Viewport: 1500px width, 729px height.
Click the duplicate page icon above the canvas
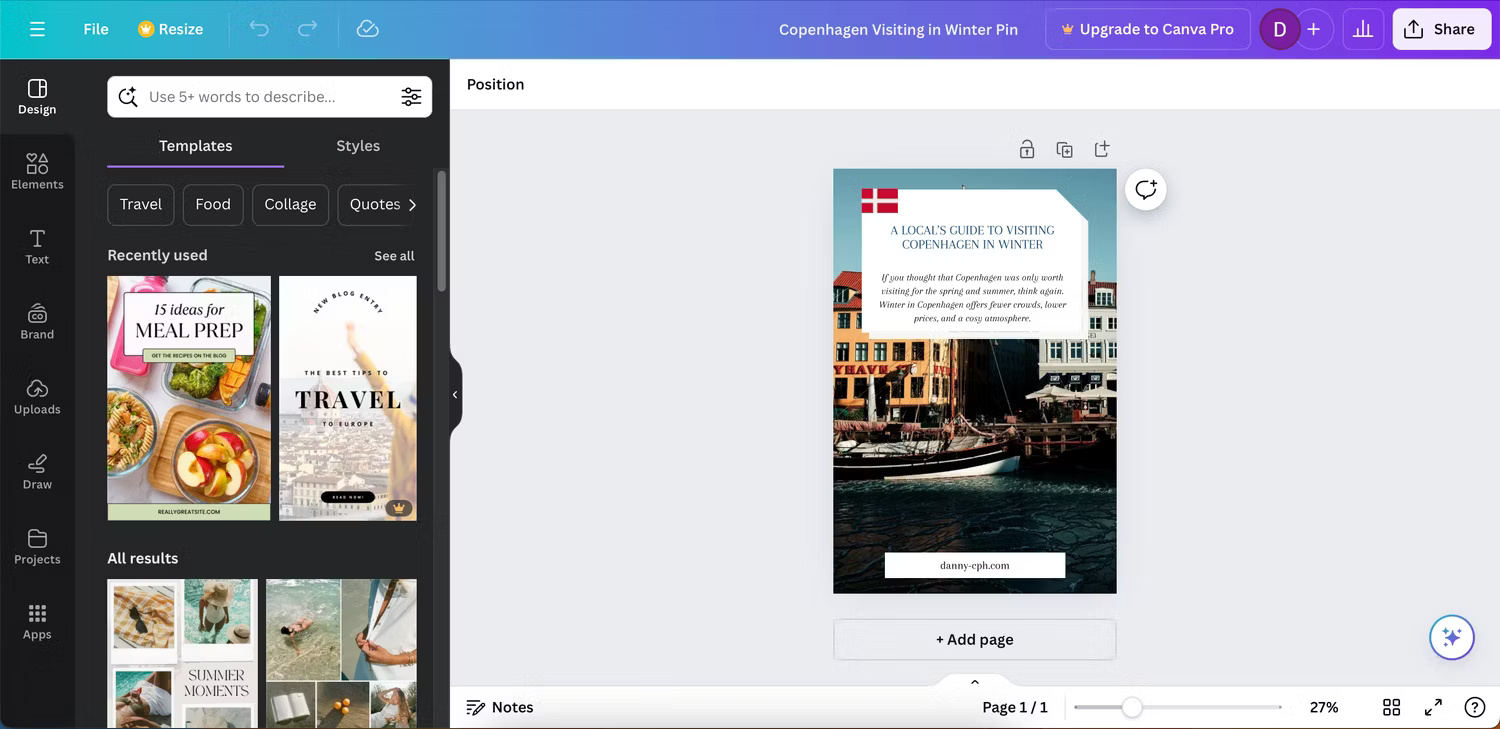tap(1064, 148)
